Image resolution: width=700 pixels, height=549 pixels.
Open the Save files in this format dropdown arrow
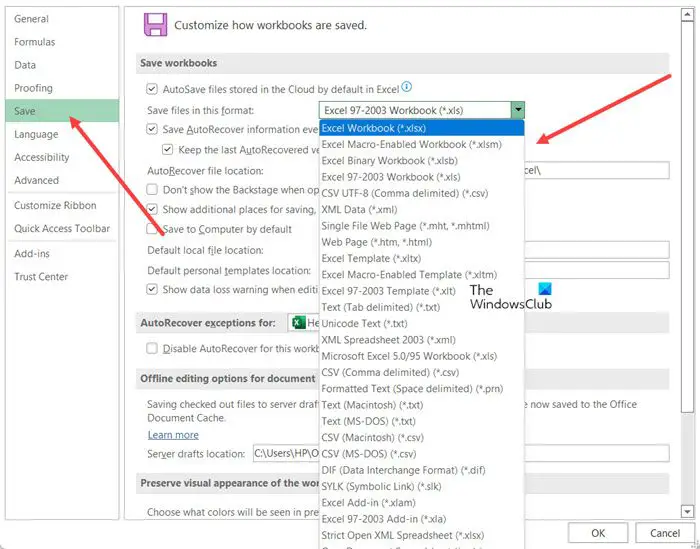[518, 110]
